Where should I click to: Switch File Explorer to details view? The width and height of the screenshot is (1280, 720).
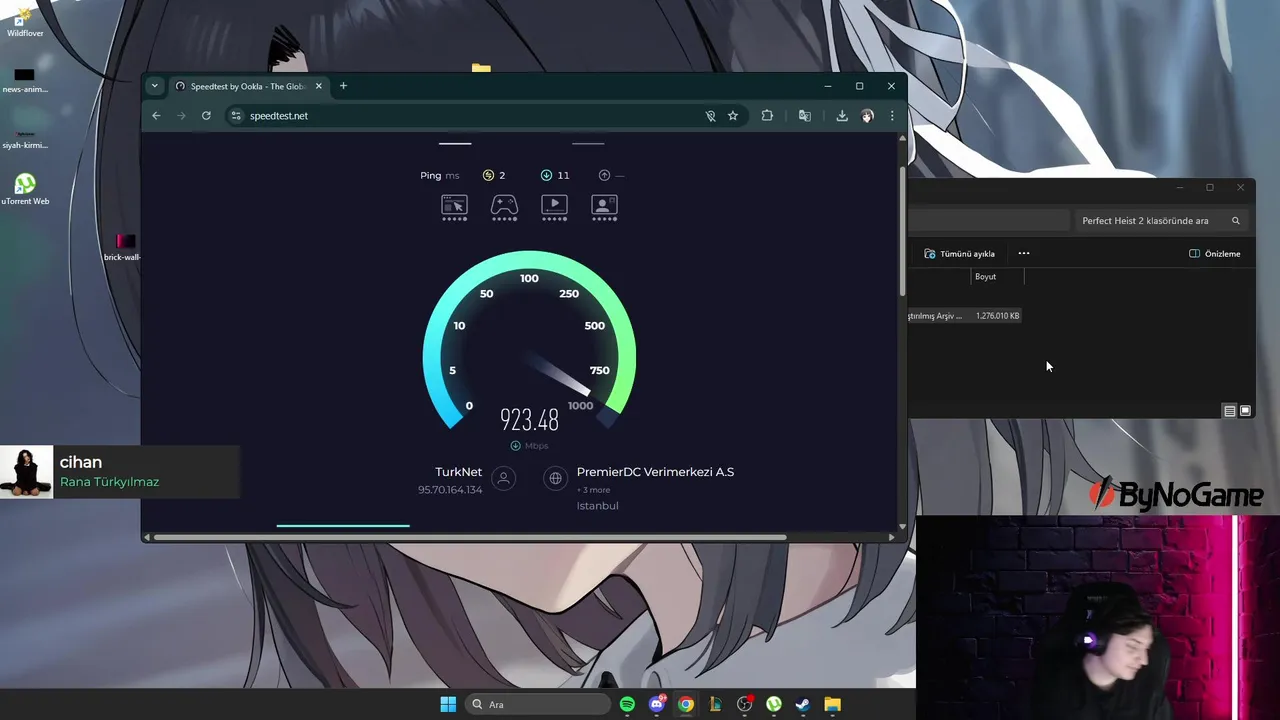coord(1230,411)
